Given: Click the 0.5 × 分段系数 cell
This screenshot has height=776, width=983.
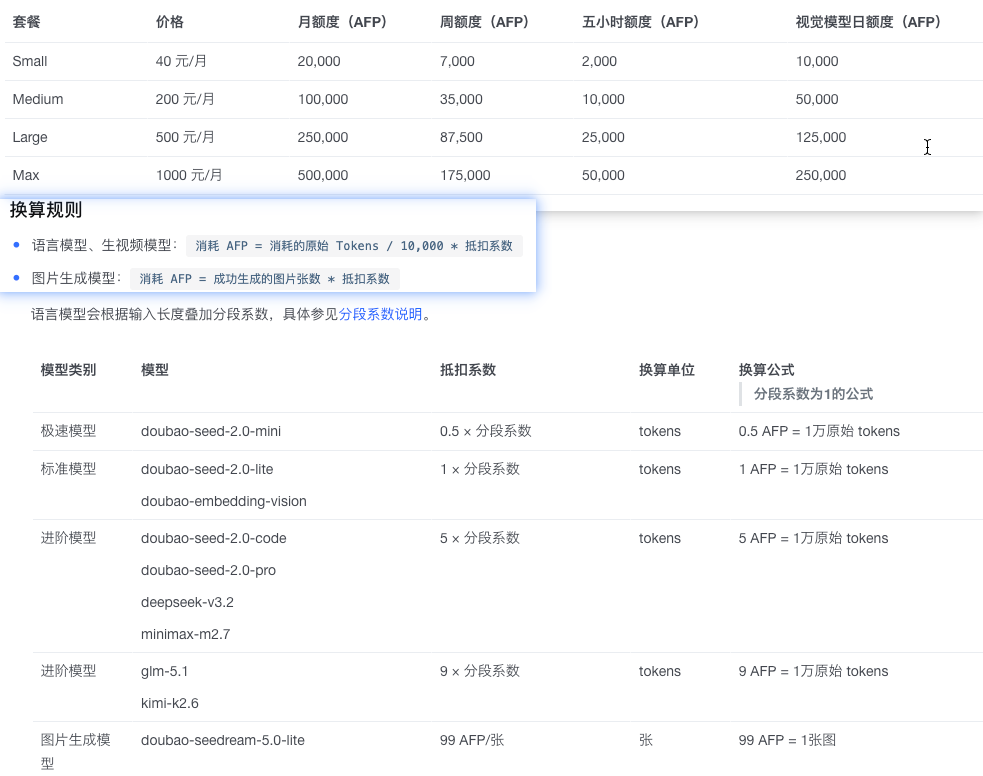Looking at the screenshot, I should click(x=485, y=431).
